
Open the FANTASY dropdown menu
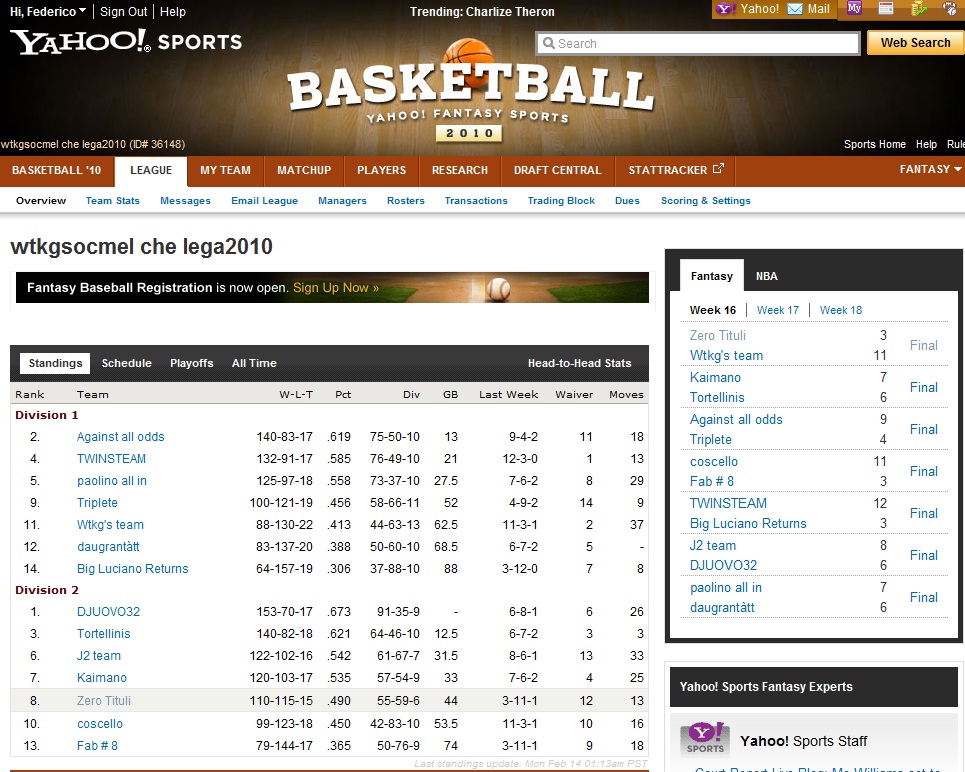pyautogui.click(x=930, y=170)
